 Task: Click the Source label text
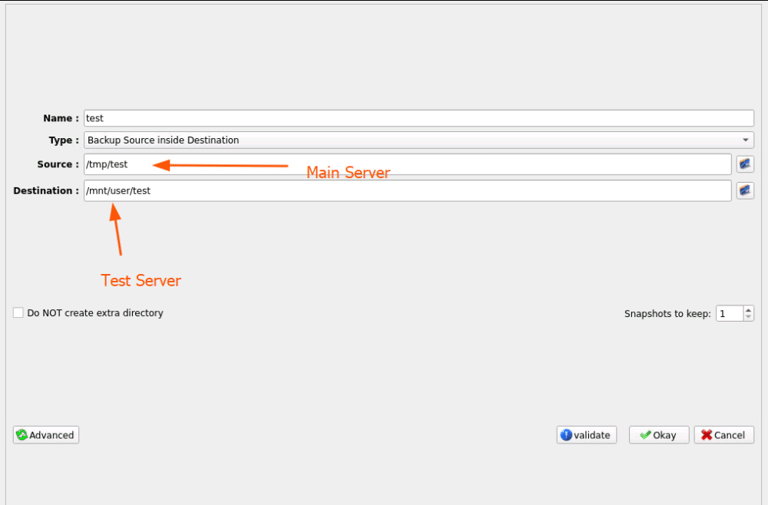click(x=58, y=164)
